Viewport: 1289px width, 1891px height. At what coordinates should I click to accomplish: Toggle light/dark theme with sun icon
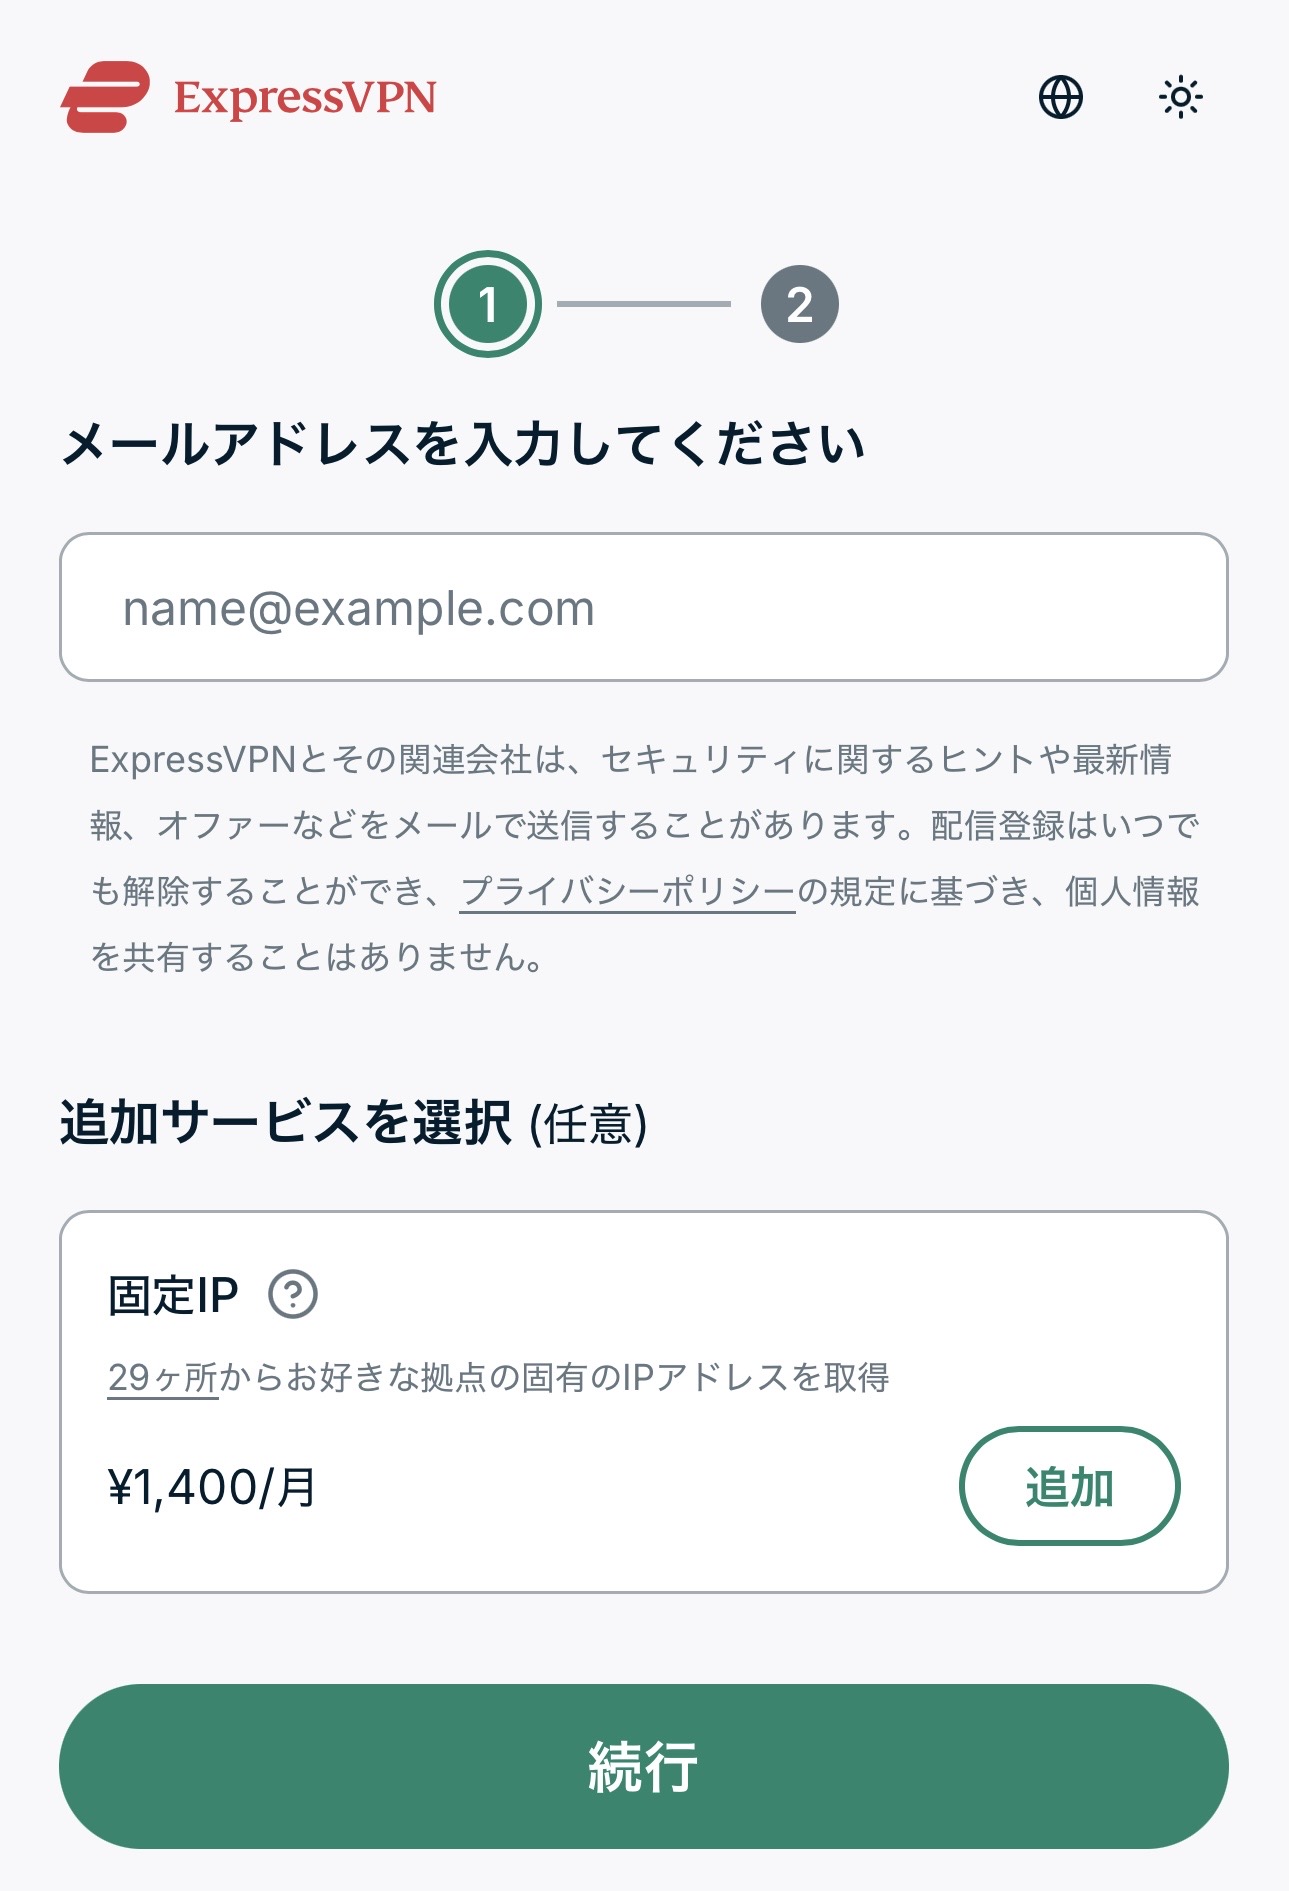point(1180,97)
